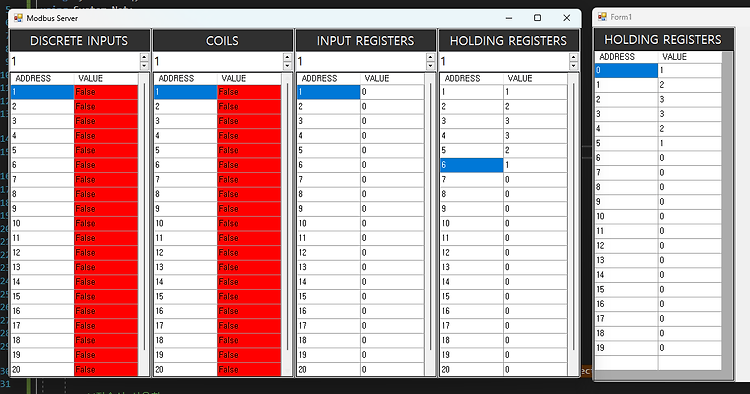Select Input Registers address 14 cell
Viewport: 750px width, 394px height.
coord(328,282)
